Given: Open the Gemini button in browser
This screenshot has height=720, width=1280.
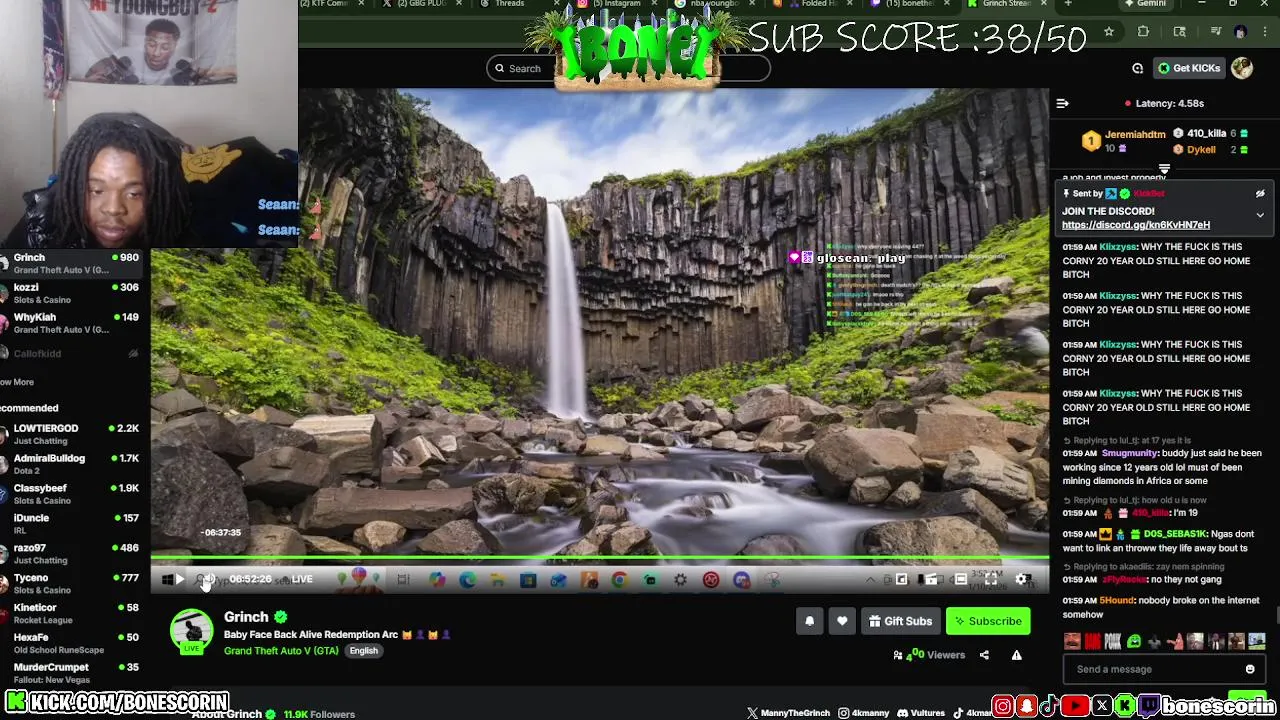Looking at the screenshot, I should (1144, 4).
